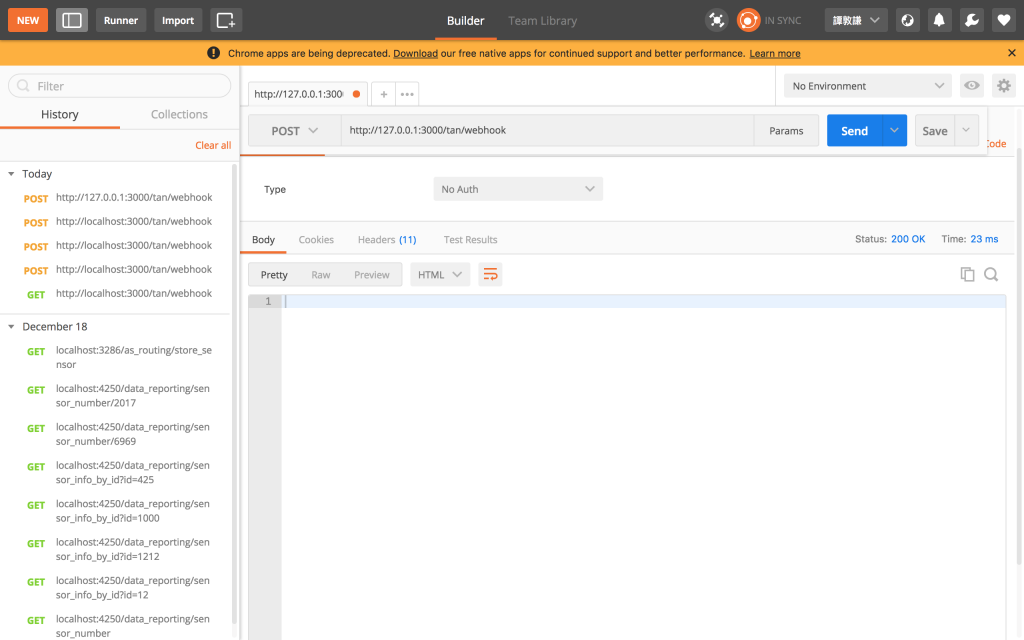Copy response body to clipboard icon
The width and height of the screenshot is (1024, 640).
point(967,274)
